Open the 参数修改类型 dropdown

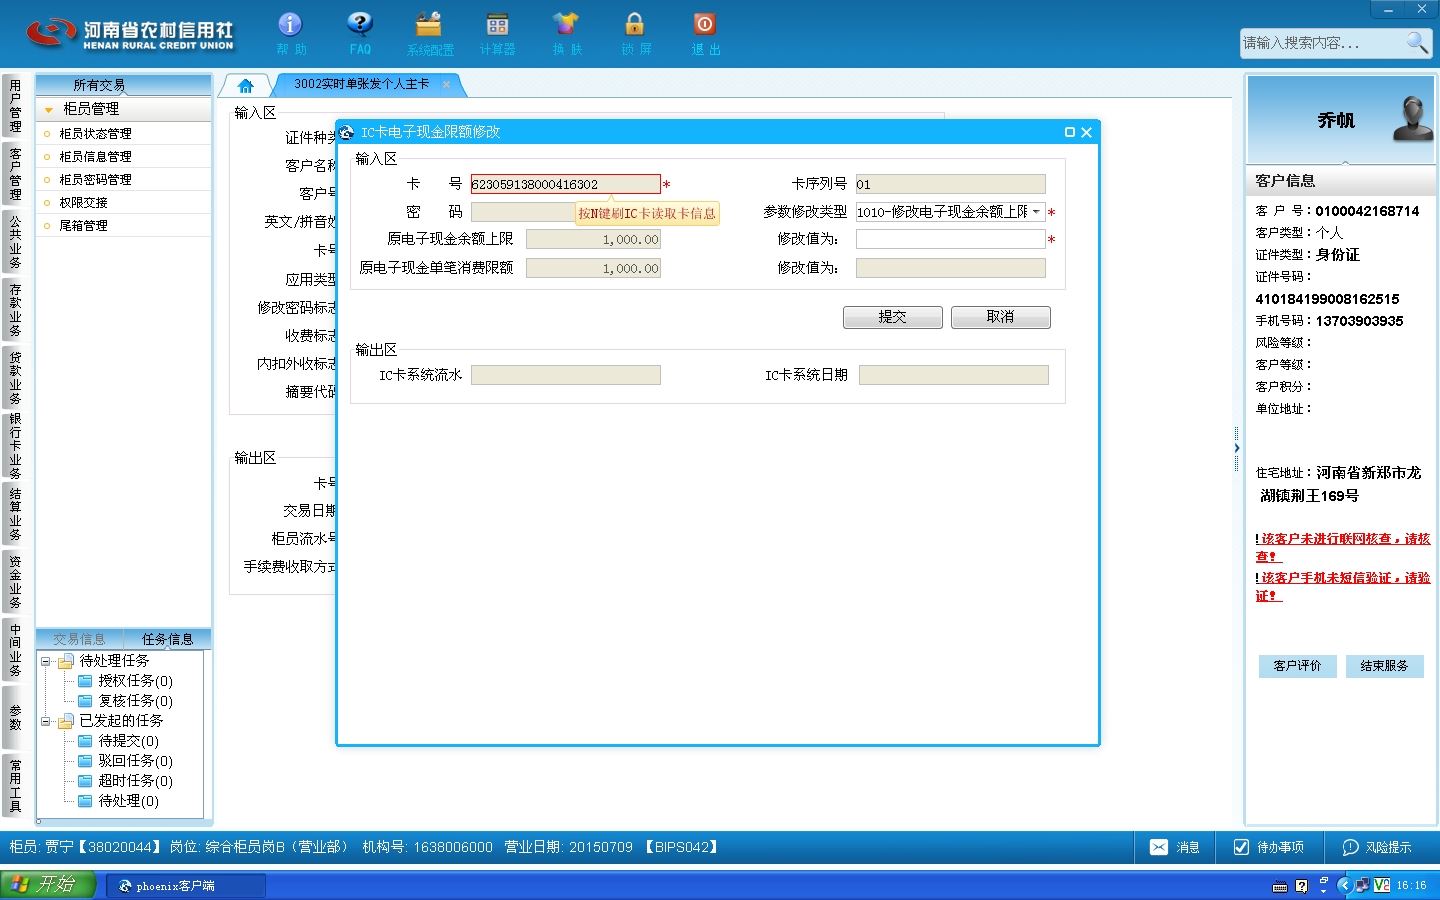(x=1037, y=212)
